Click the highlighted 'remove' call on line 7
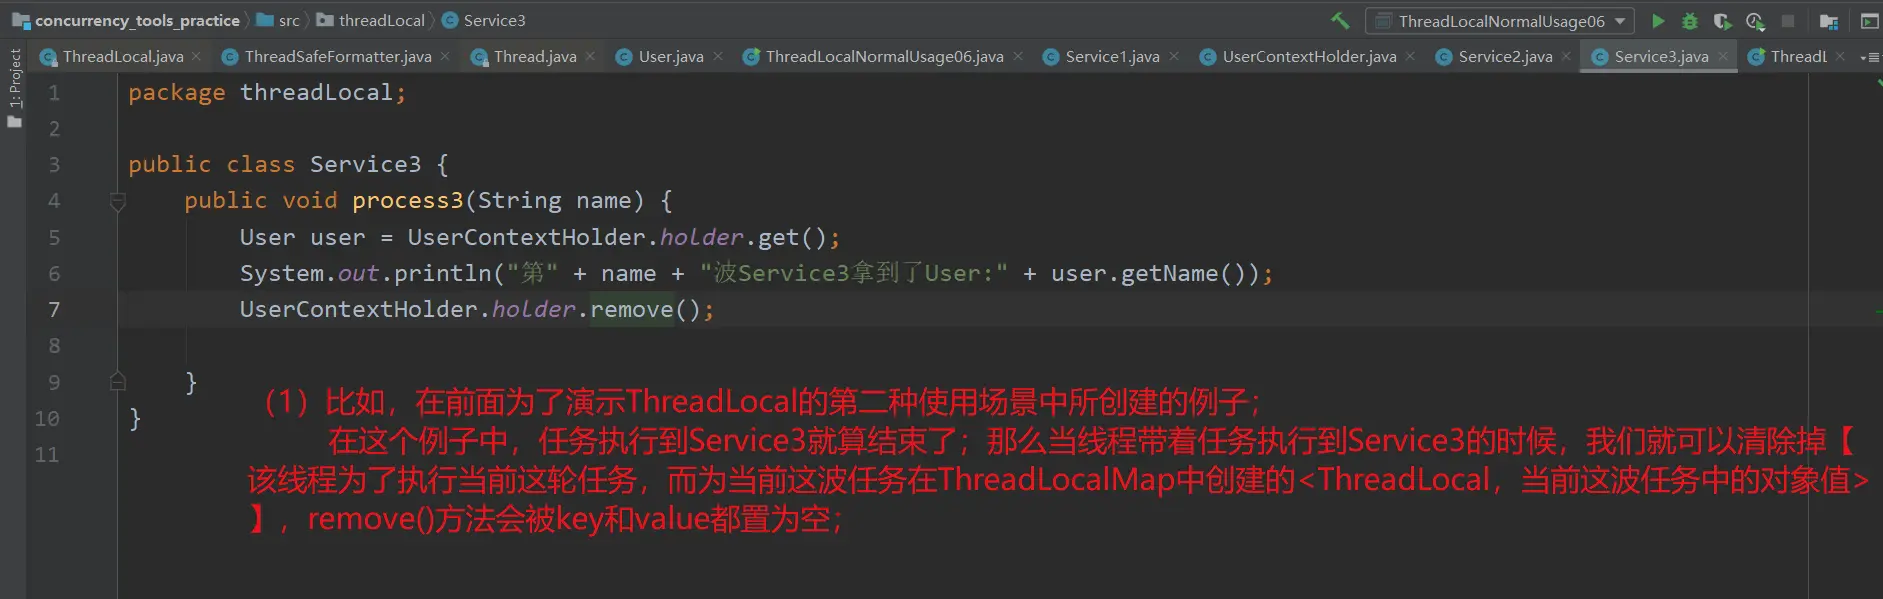 [x=632, y=310]
